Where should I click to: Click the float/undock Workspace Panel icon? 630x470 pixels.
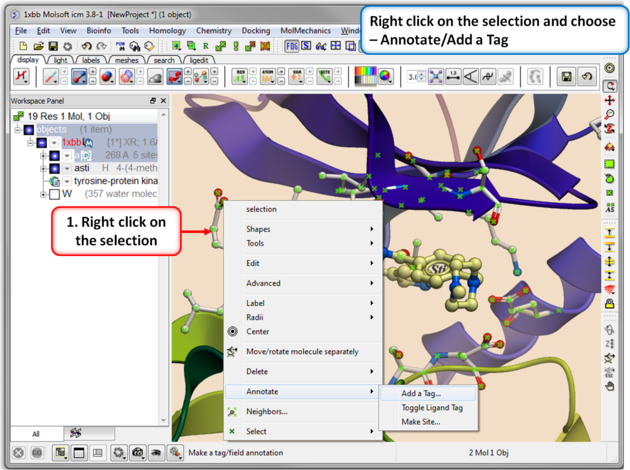click(x=152, y=101)
